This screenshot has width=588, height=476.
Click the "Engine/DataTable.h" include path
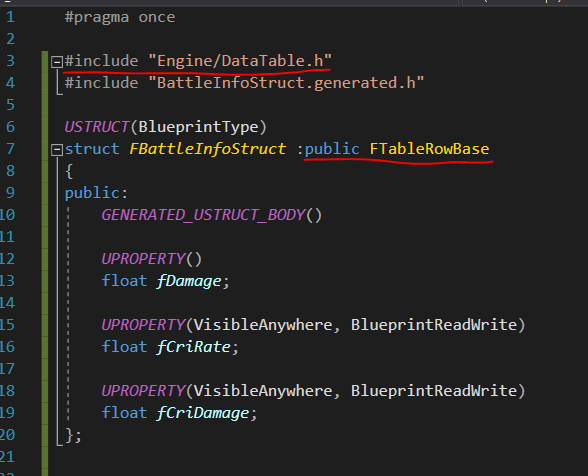[240, 61]
